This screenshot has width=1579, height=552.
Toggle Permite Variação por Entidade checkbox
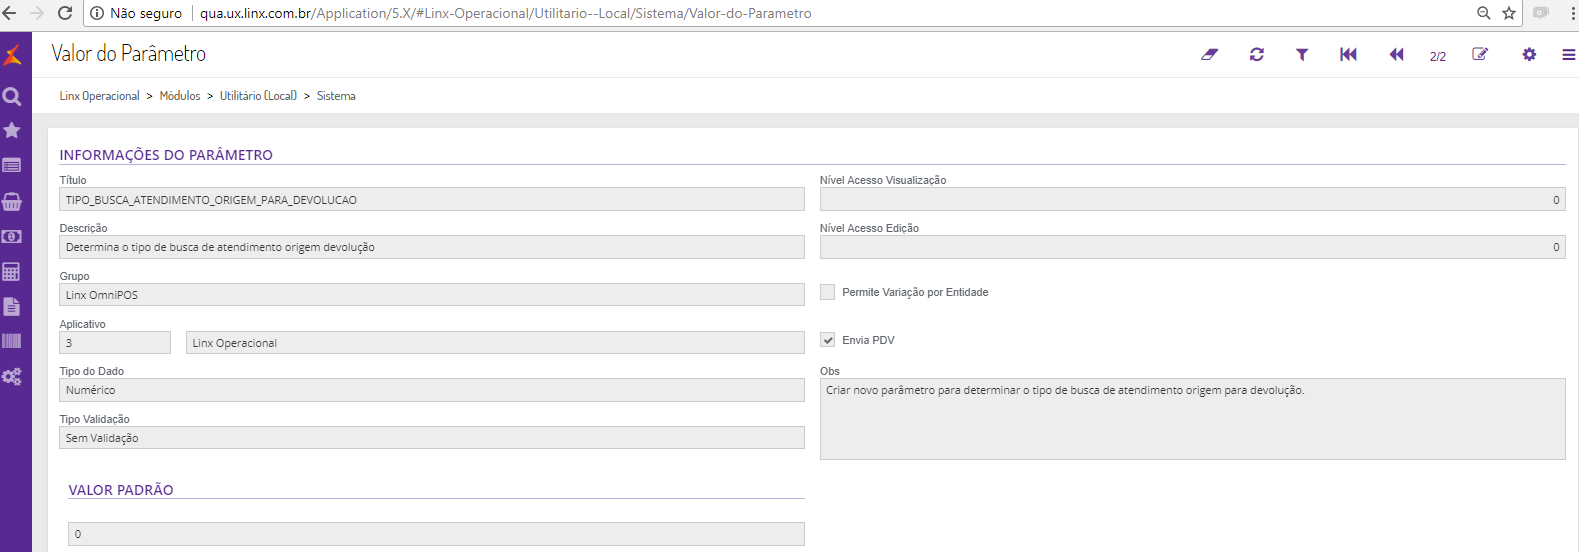(x=827, y=292)
